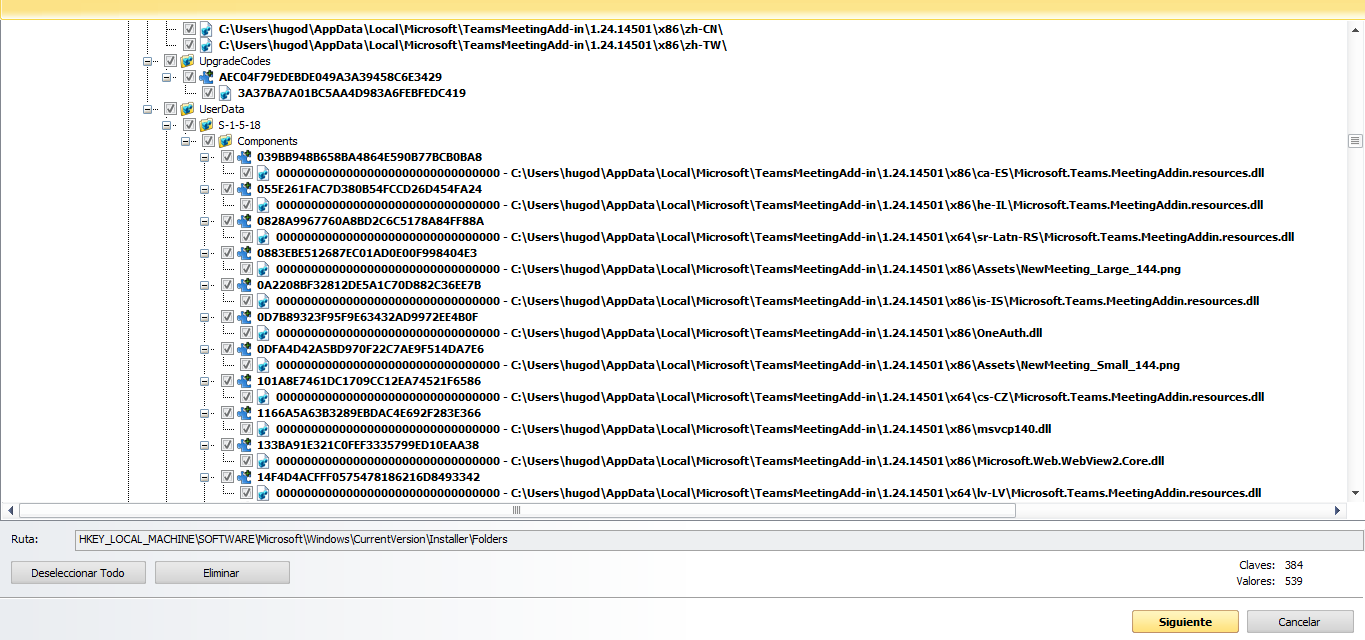Viewport: 1365px width, 640px height.
Task: Collapse the 0D7B89323F95F9E63432AD9972EE4B0F node
Action: pos(205,317)
